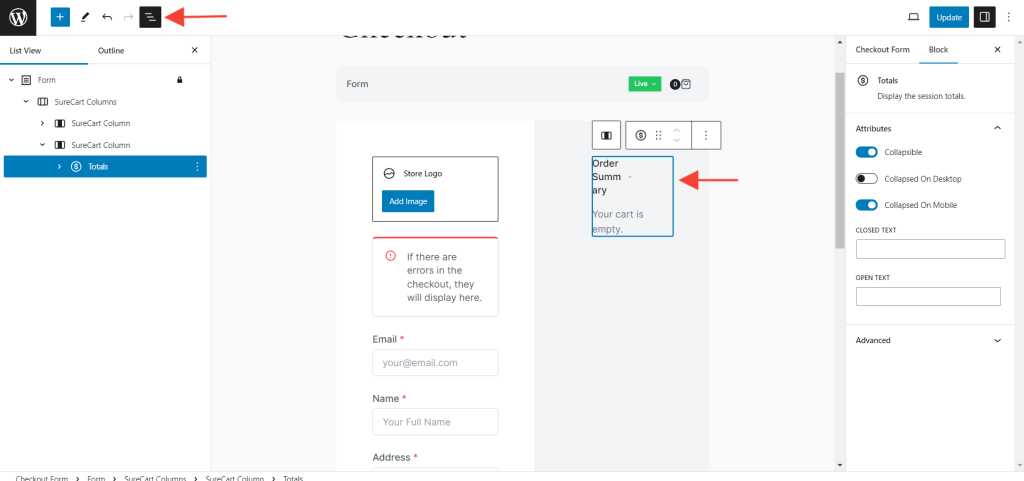Click the Update button
The image size is (1024, 481).
pos(948,17)
